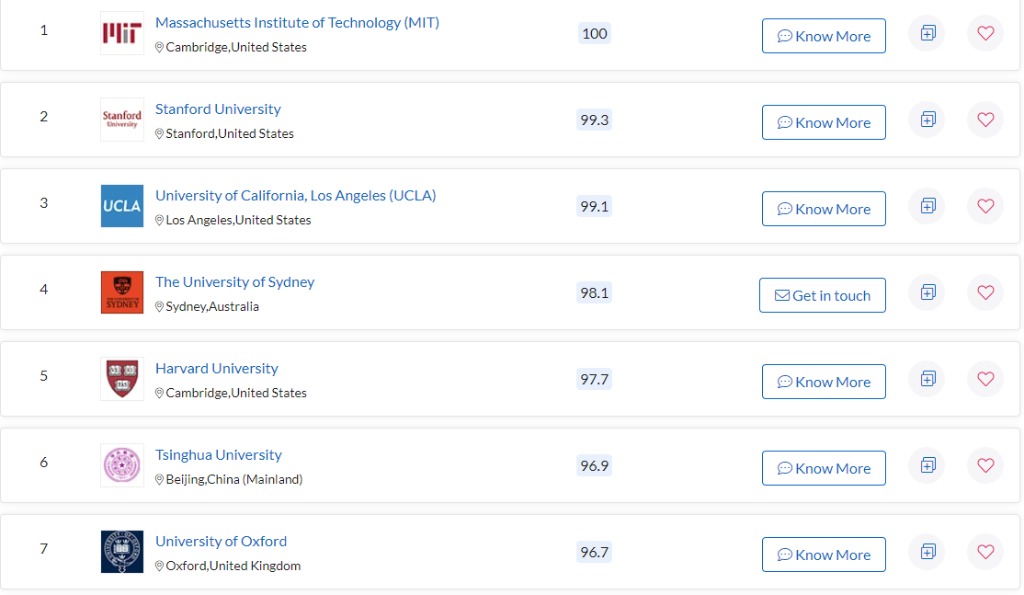Screen dimensions: 1024x595
Task: Add Stanford University to compare
Action: tap(927, 120)
